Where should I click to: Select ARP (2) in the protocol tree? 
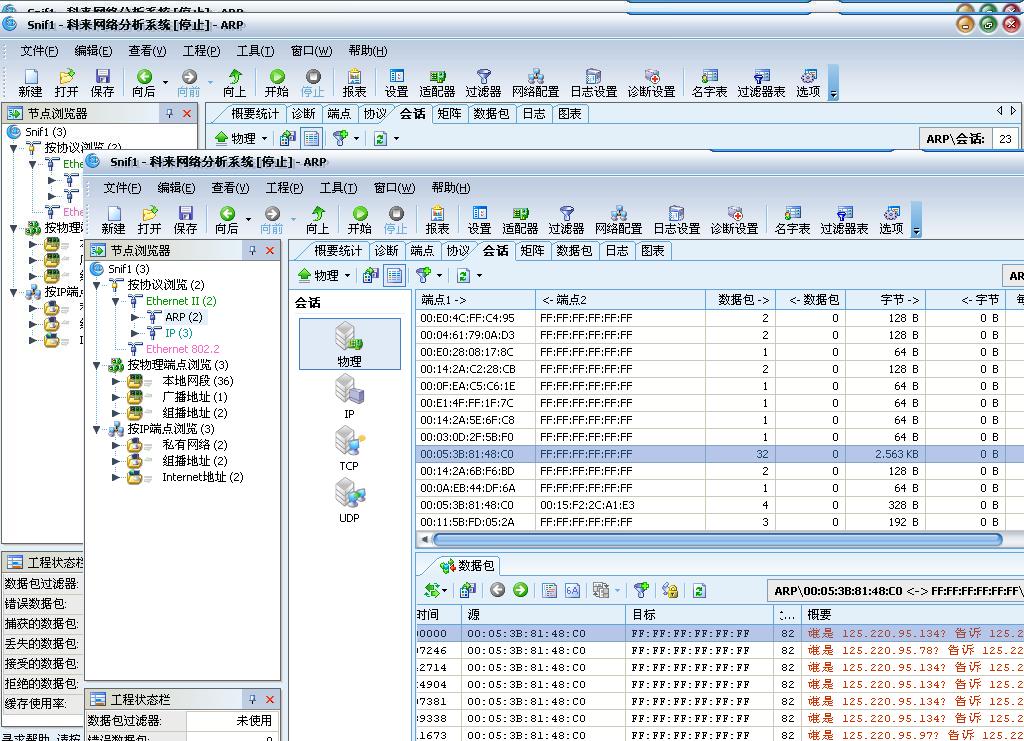183,317
